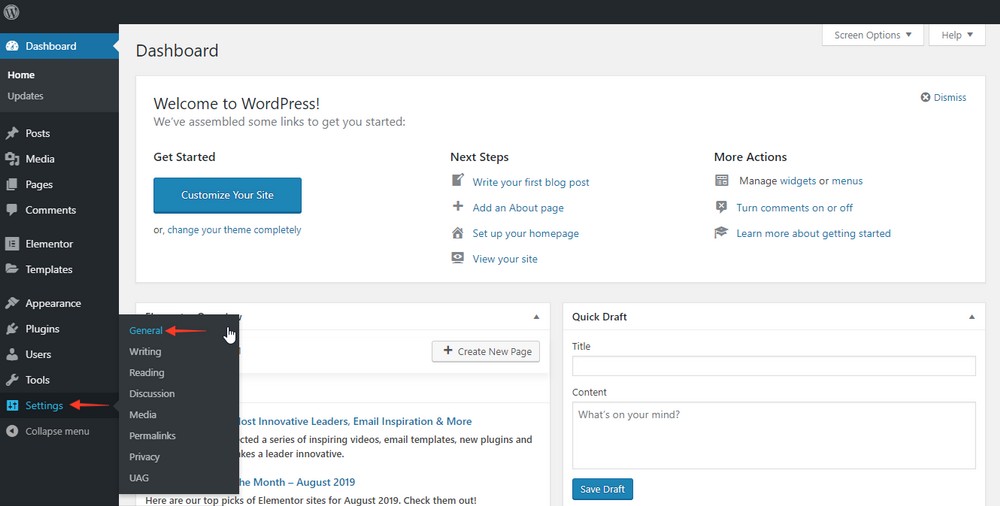Image resolution: width=1000 pixels, height=506 pixels.
Task: Click the Dashboard gauge icon
Action: click(11, 46)
